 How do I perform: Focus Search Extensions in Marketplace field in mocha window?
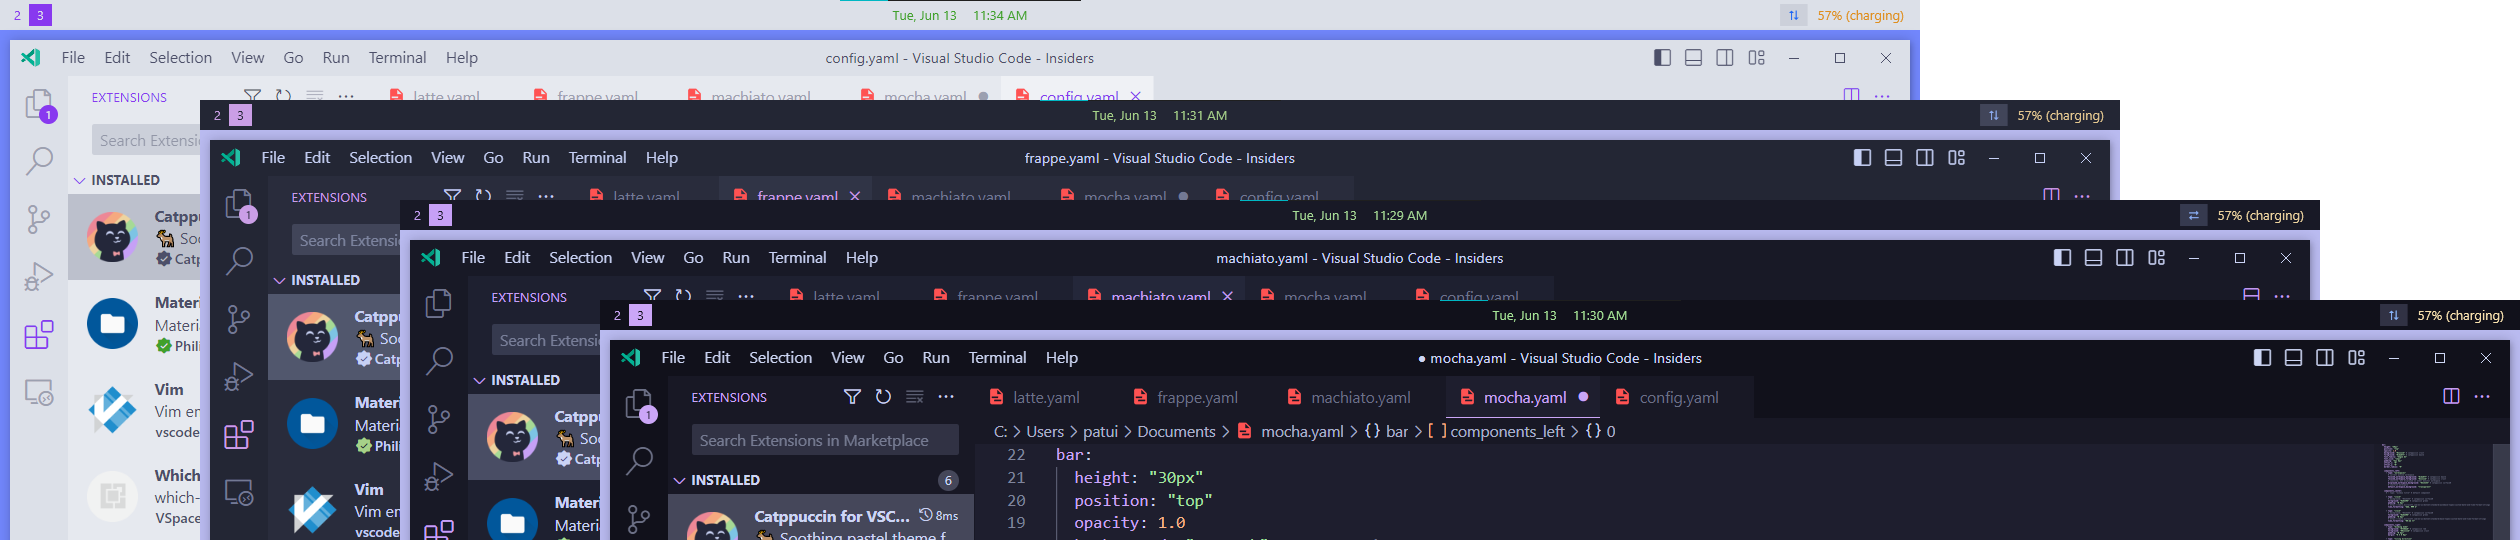click(x=825, y=440)
